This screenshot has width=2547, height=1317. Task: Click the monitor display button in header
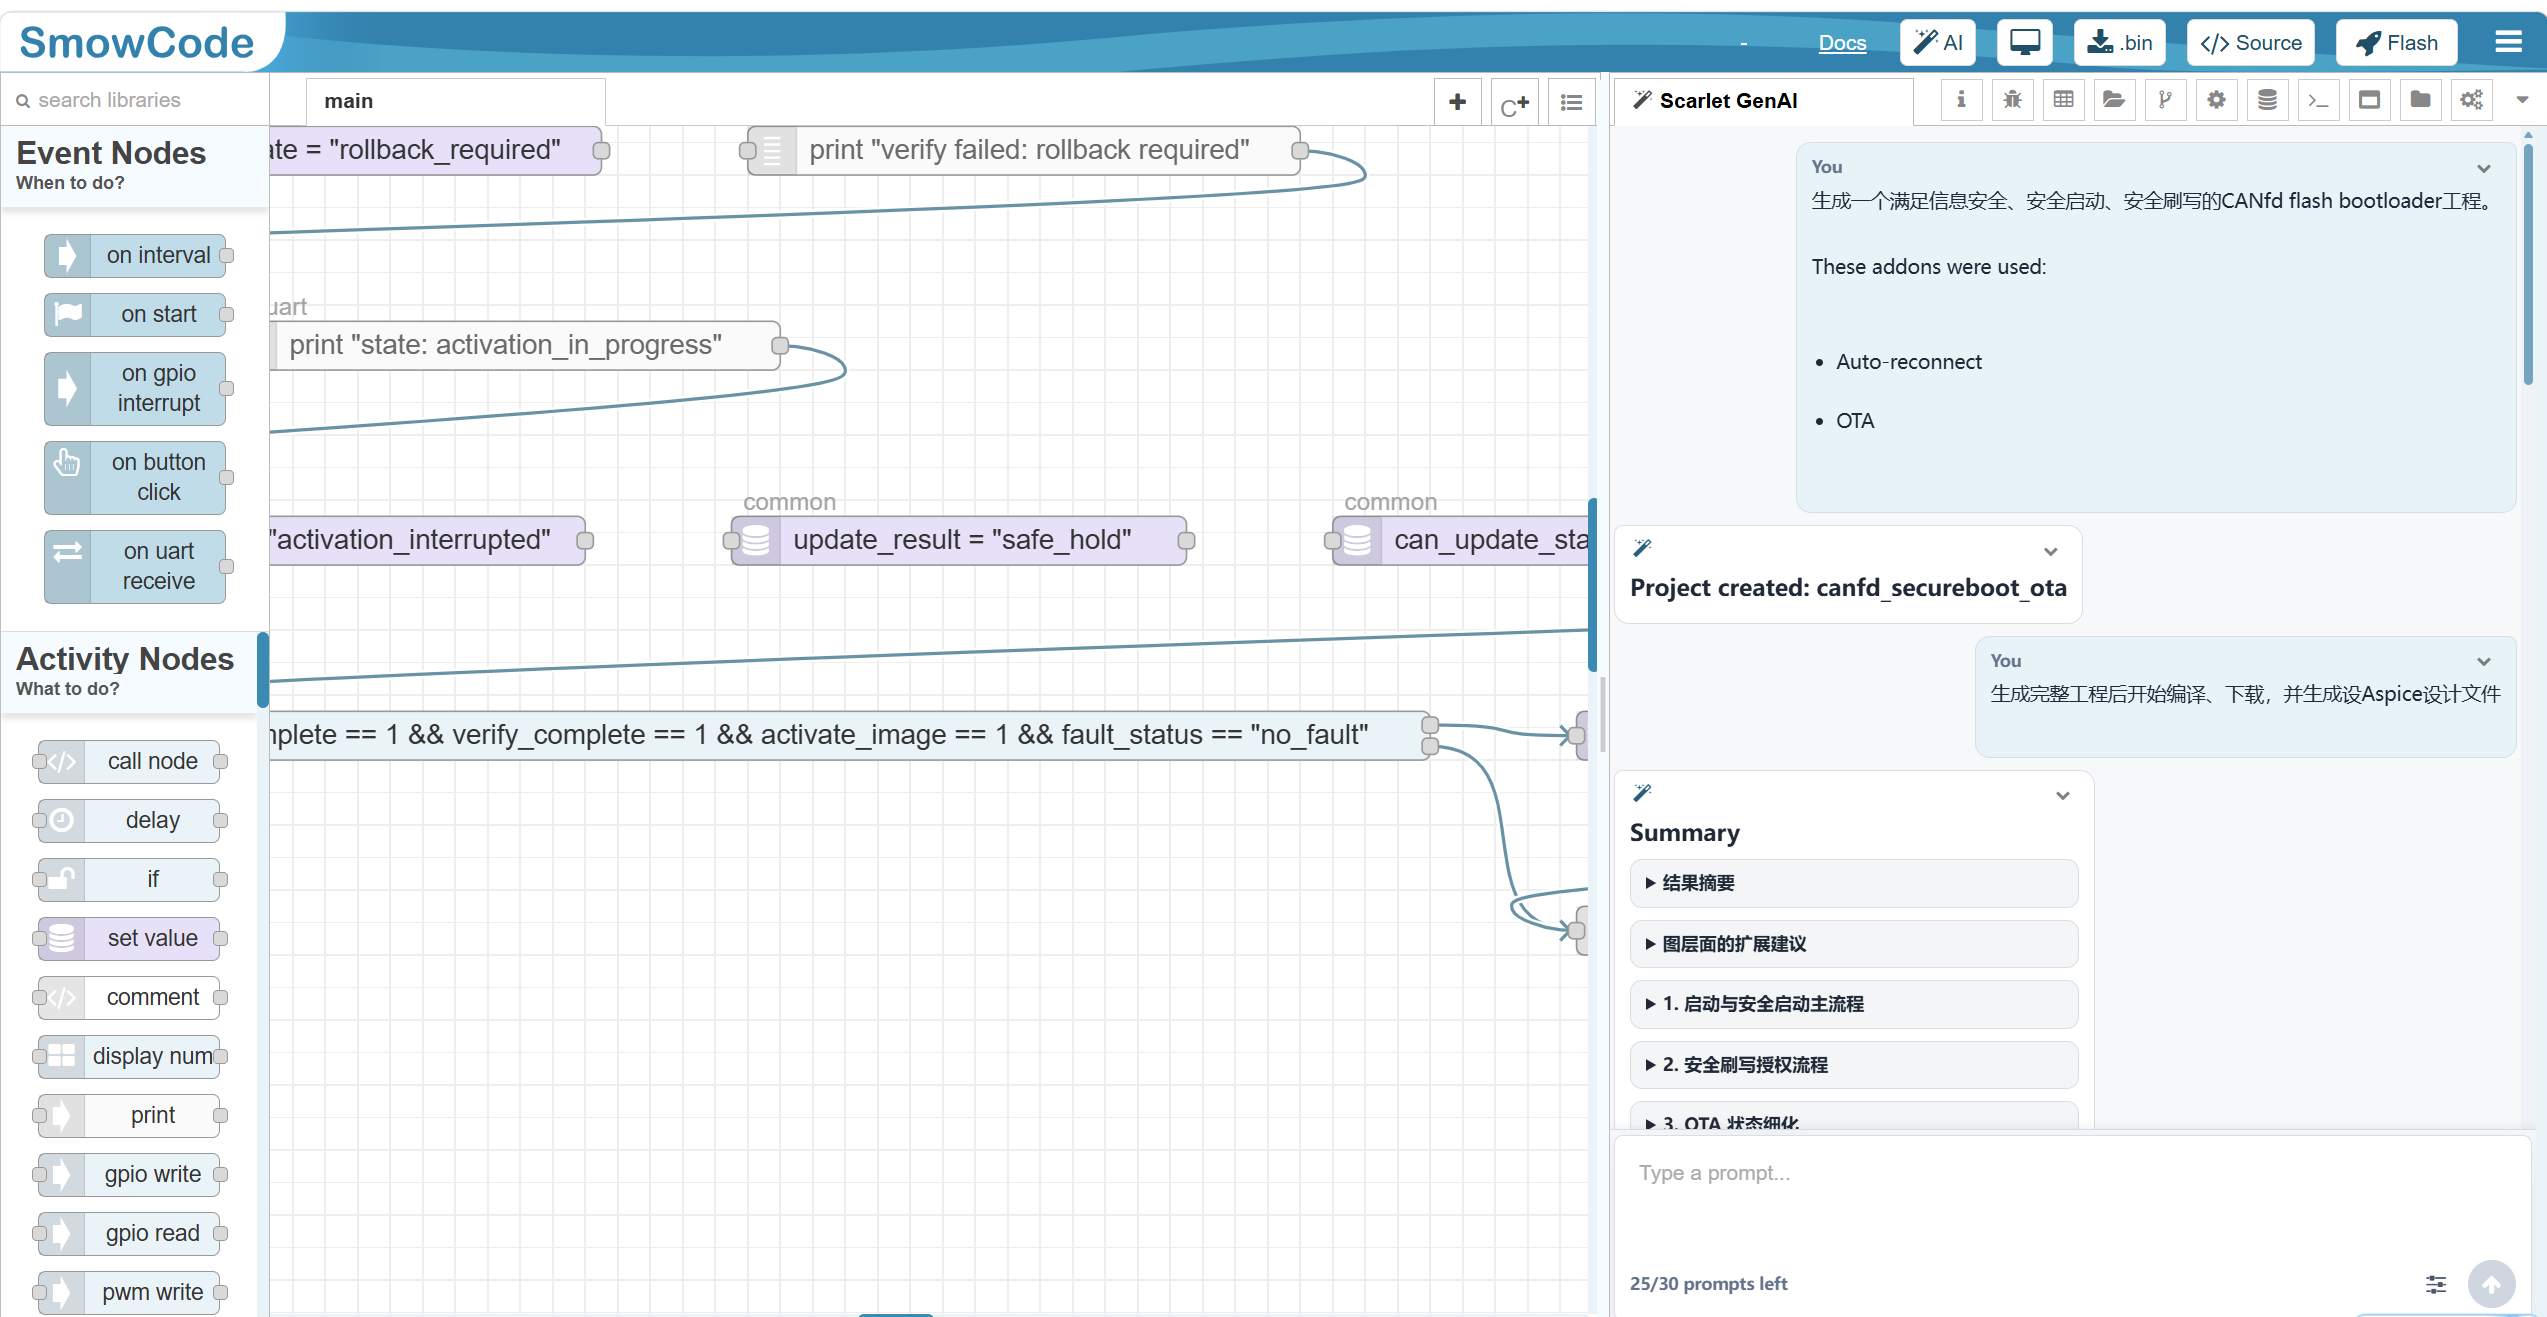[x=2024, y=43]
